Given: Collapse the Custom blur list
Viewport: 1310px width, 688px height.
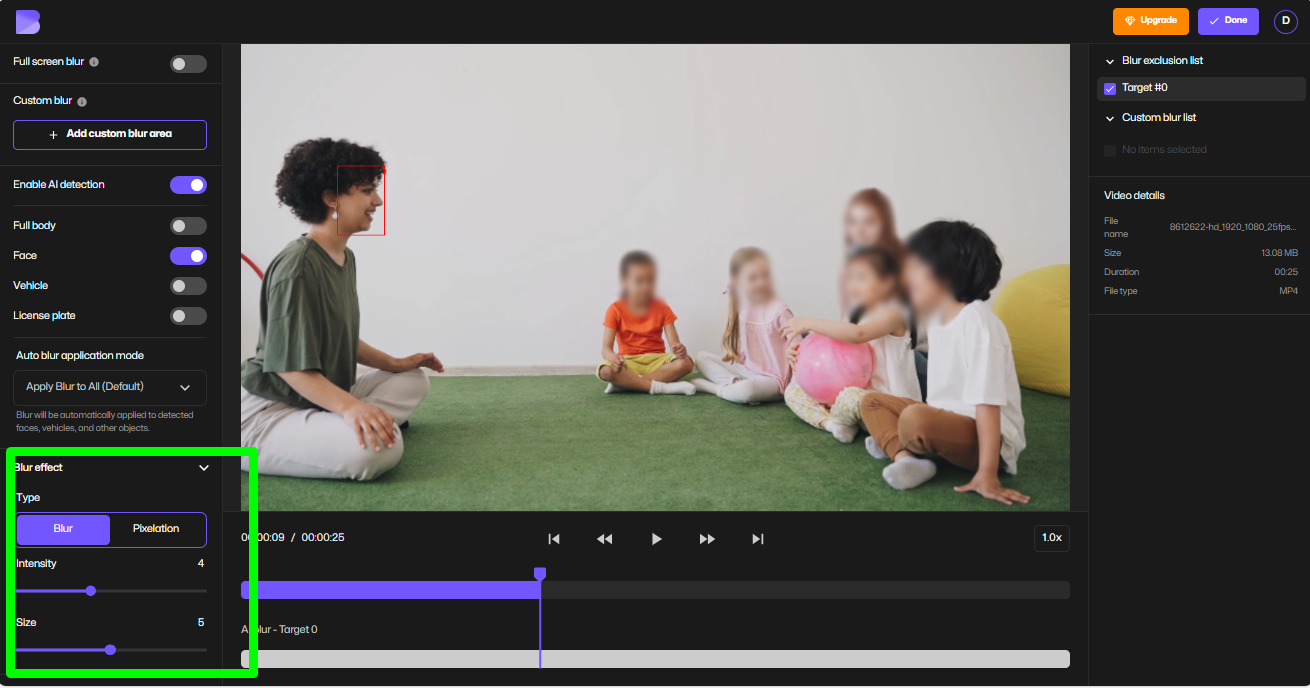Looking at the screenshot, I should point(1110,118).
